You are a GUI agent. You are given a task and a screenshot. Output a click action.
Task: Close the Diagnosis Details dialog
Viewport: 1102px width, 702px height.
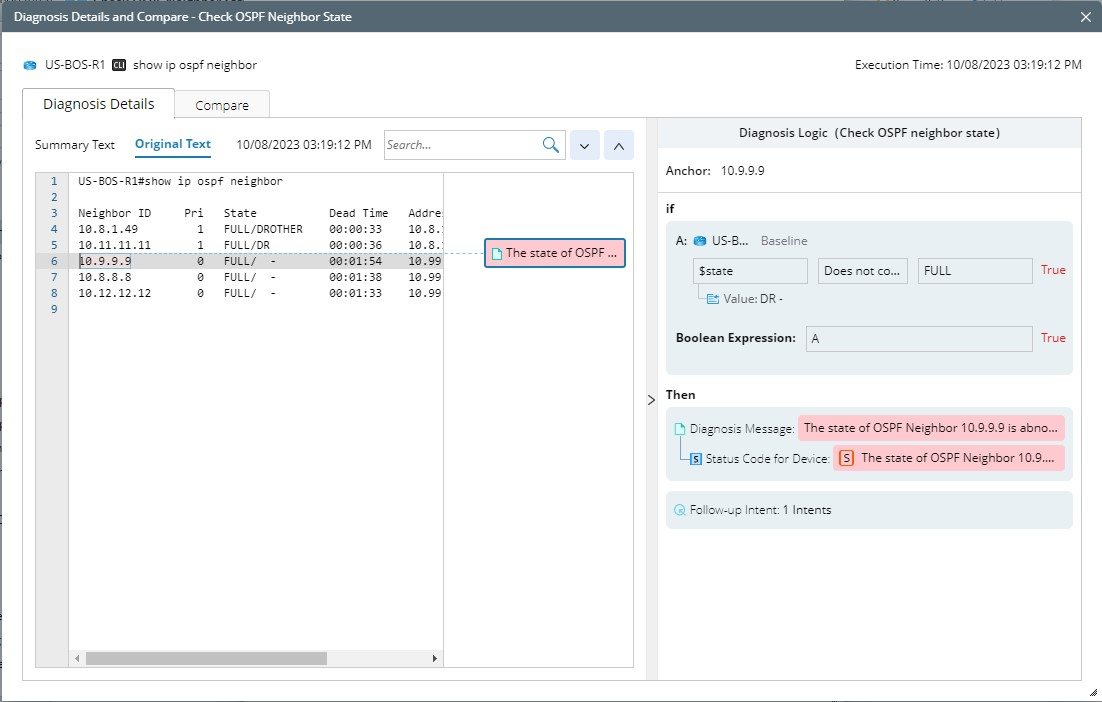tap(1086, 17)
